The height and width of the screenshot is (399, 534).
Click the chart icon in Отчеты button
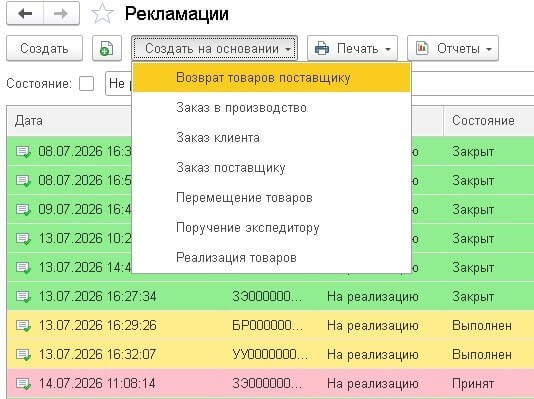coord(422,48)
